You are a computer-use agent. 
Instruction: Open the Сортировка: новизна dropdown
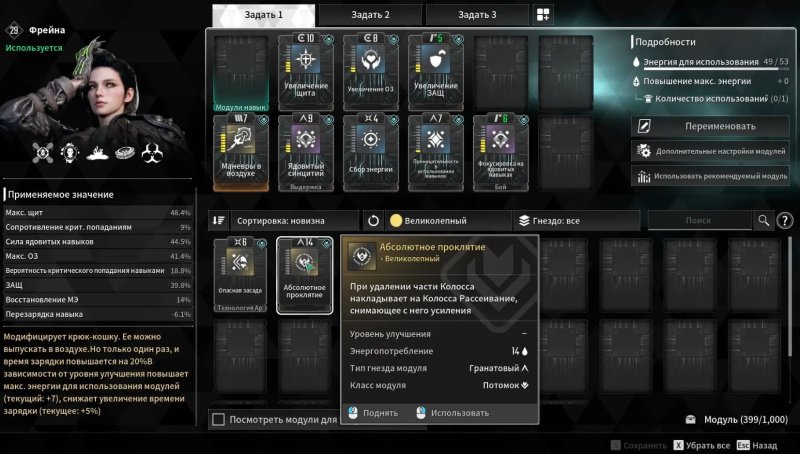pos(295,221)
